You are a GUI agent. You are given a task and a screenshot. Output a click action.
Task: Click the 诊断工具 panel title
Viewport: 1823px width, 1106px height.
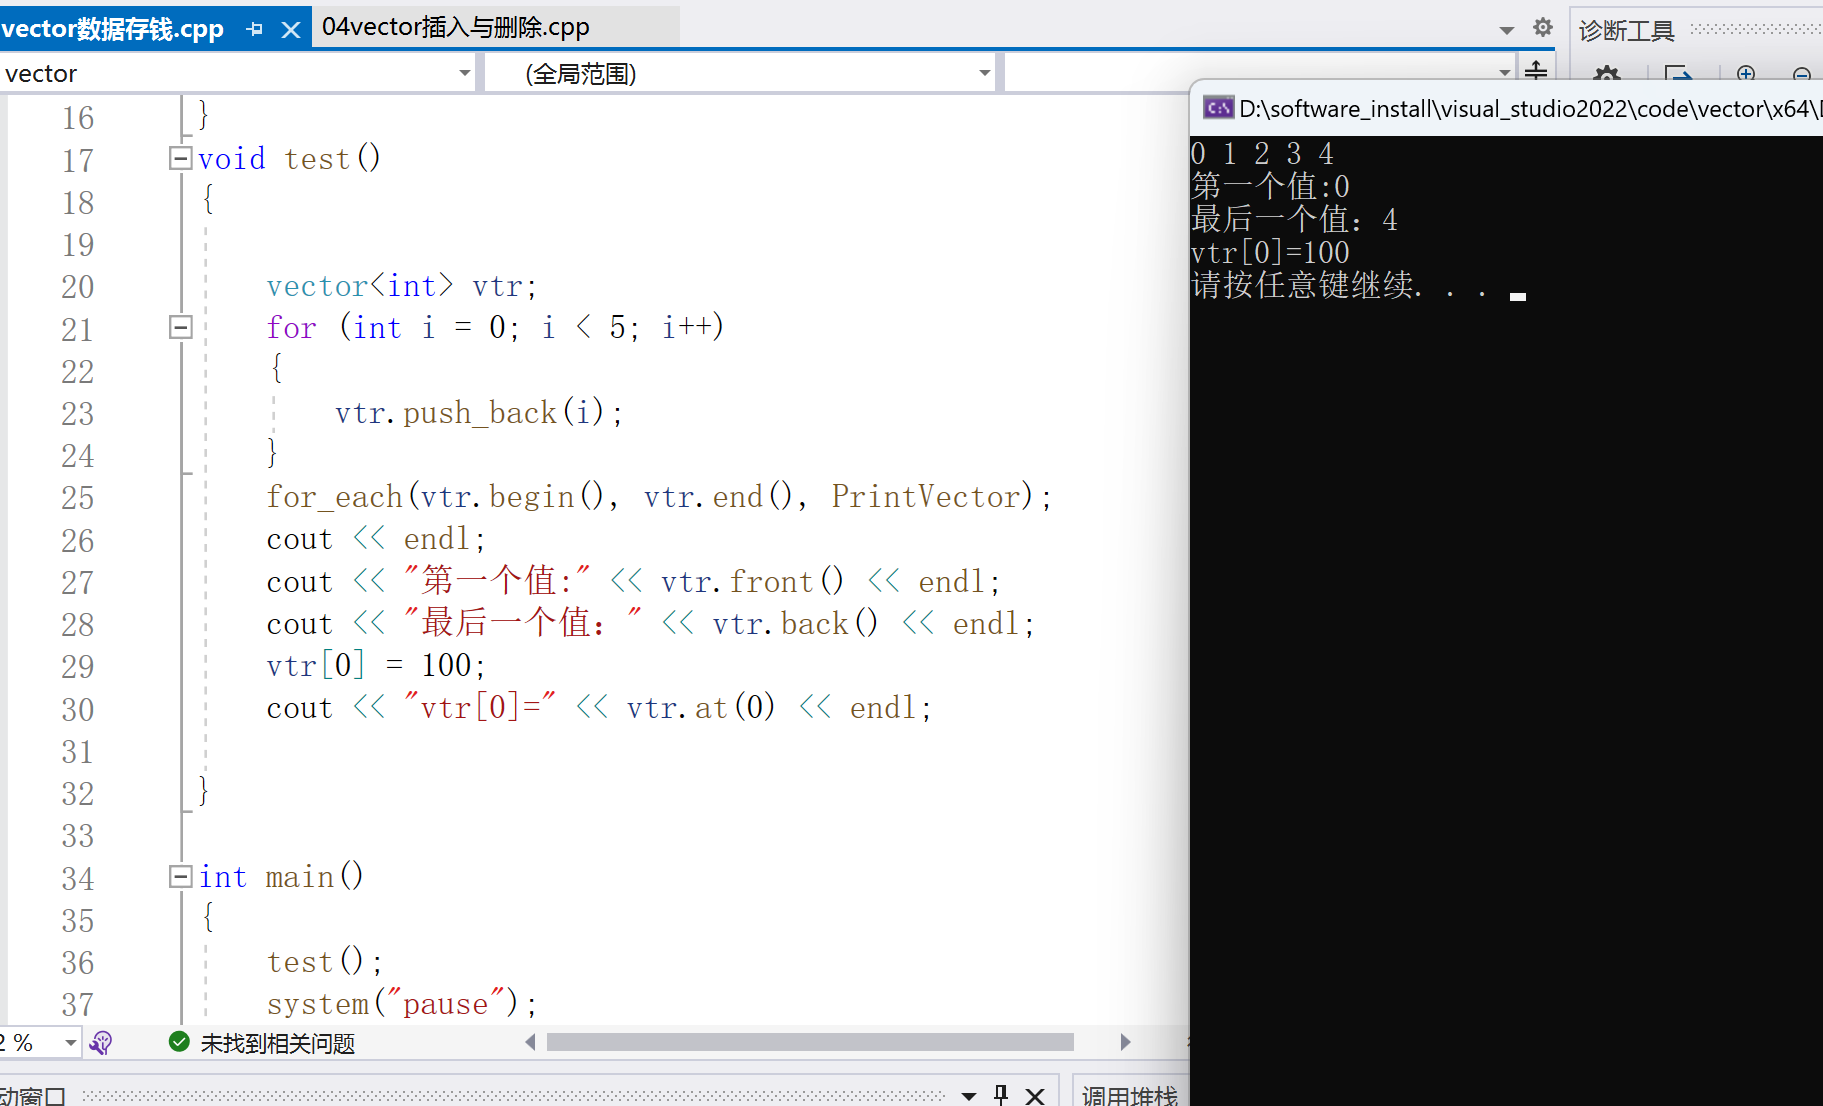point(1626,31)
